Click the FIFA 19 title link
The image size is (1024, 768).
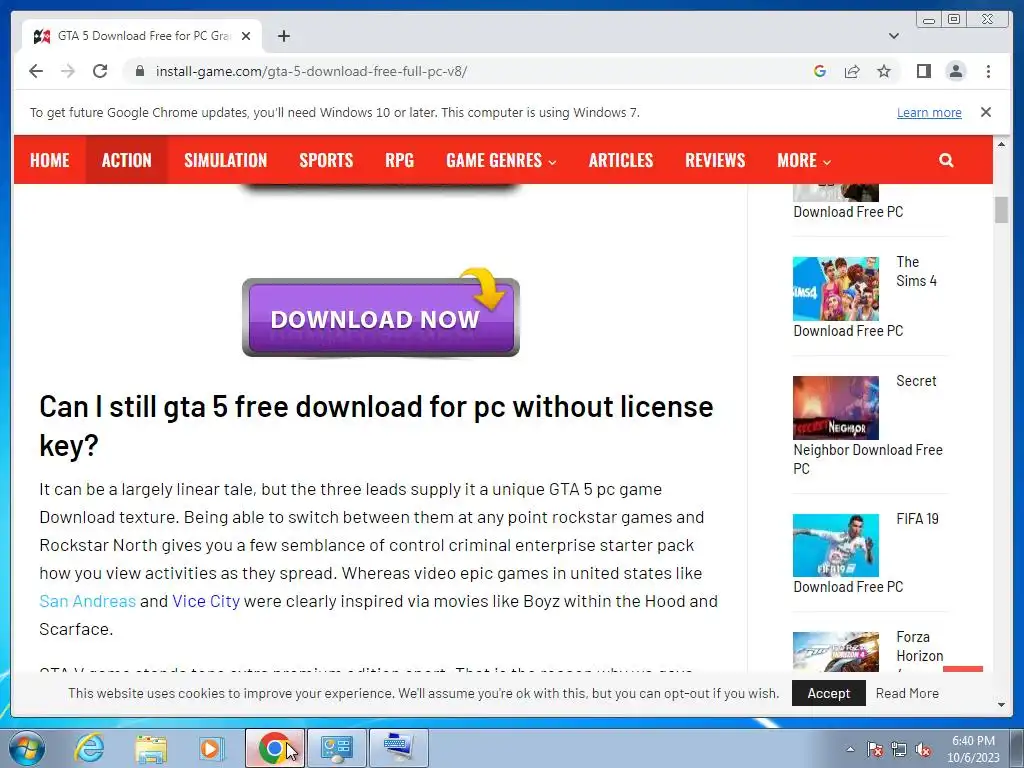(918, 519)
